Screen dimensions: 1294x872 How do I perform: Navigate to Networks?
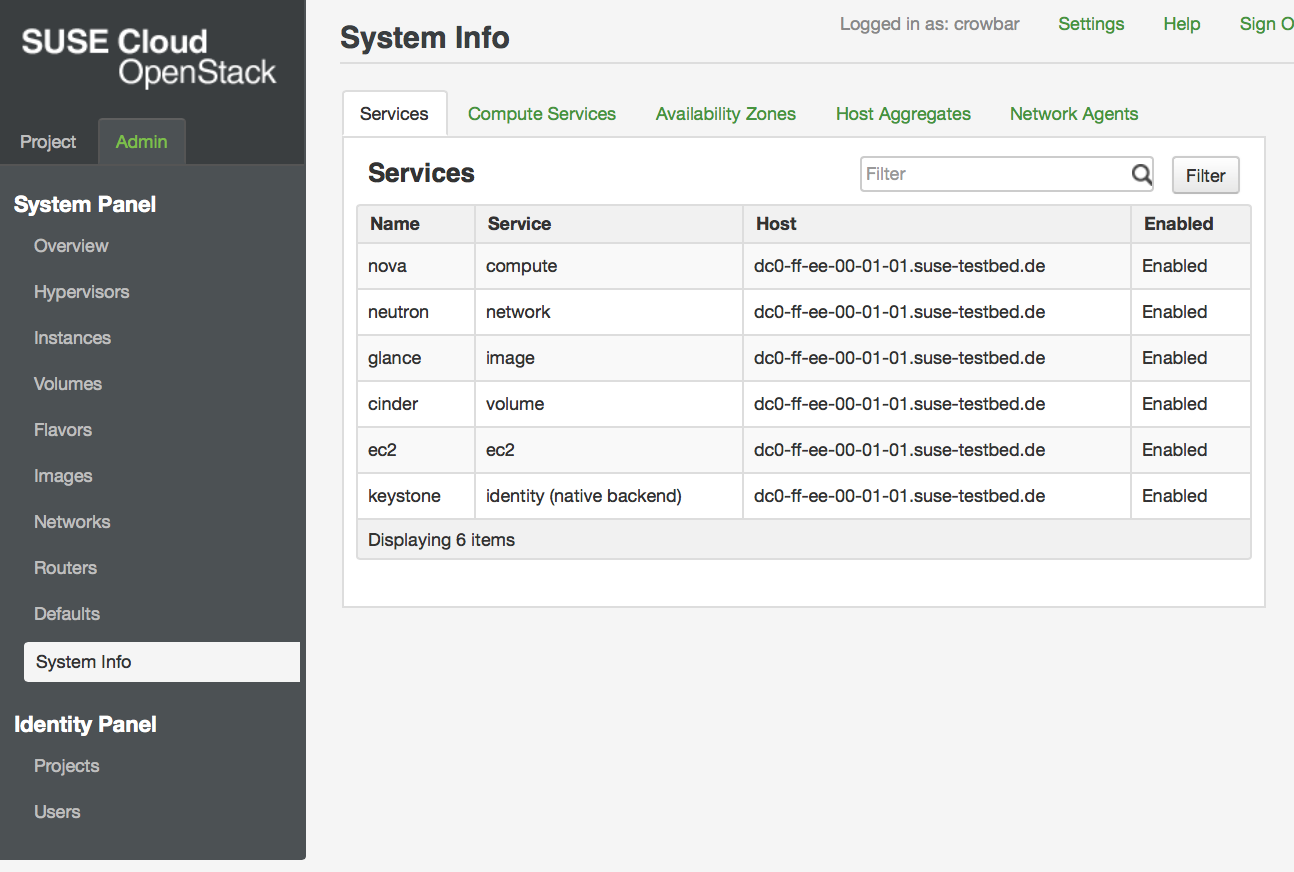(72, 522)
